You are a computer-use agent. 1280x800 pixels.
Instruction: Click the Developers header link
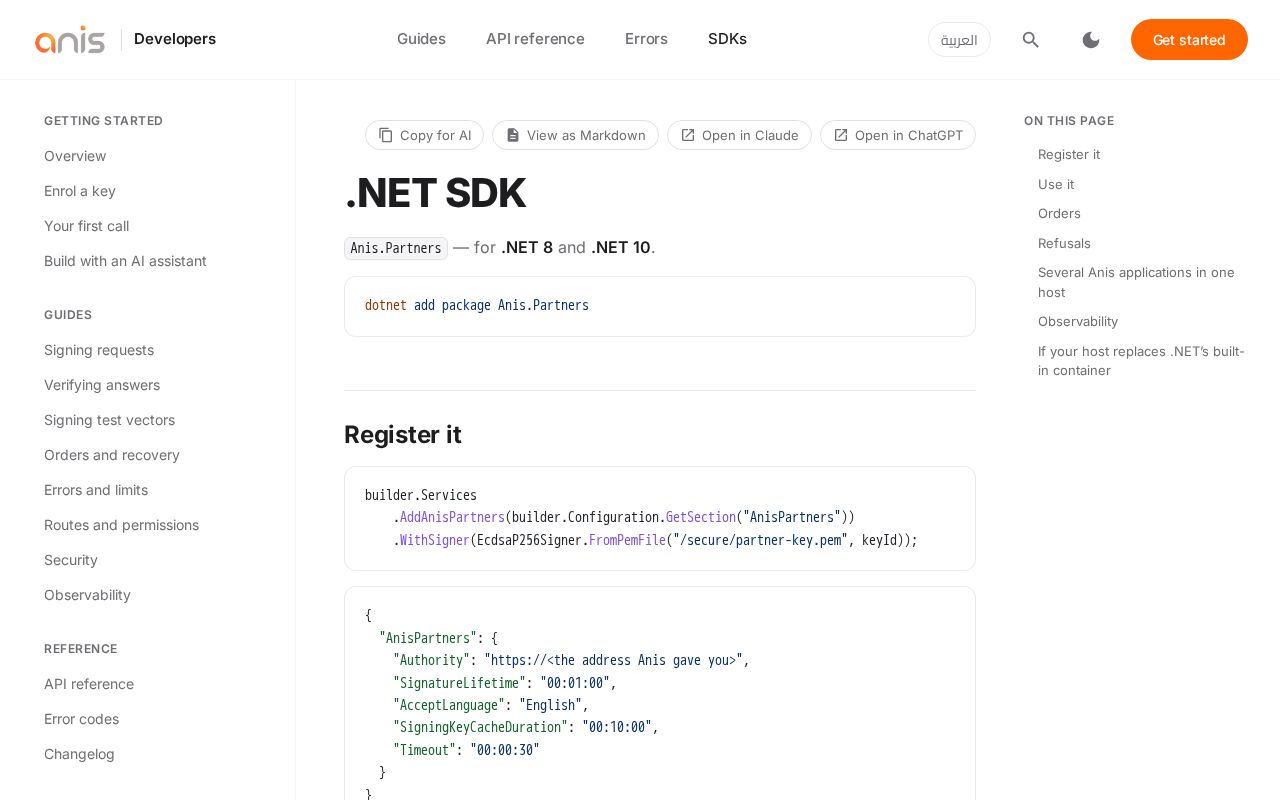(175, 39)
